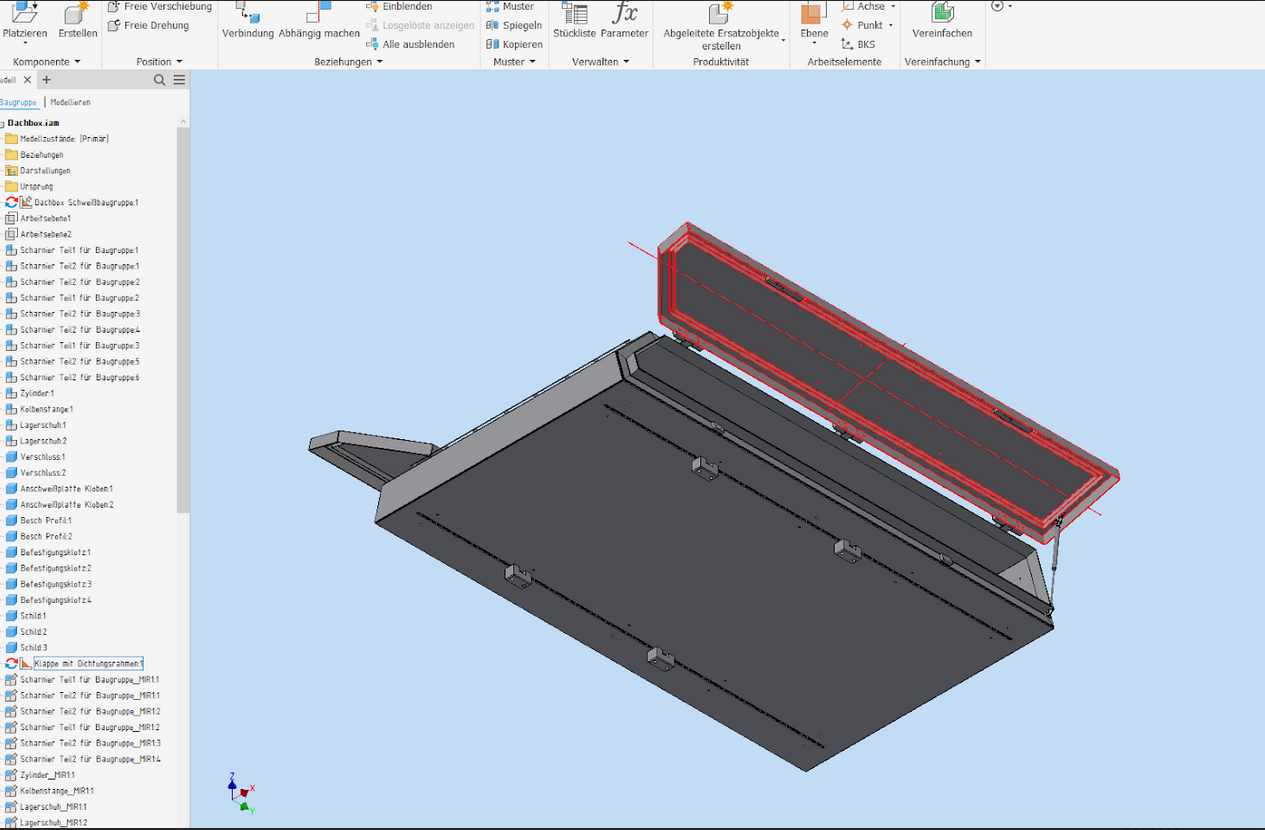Click the Platzieren component tool
Screen dimensions: 1265x830
25,22
